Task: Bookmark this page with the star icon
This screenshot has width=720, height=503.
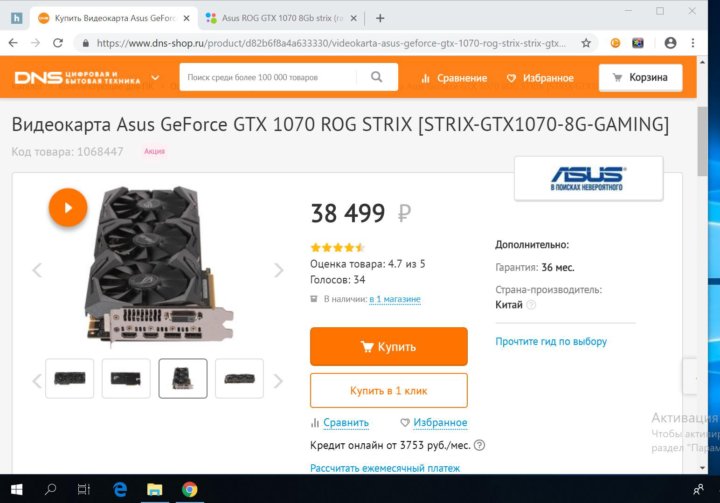Action: [586, 43]
